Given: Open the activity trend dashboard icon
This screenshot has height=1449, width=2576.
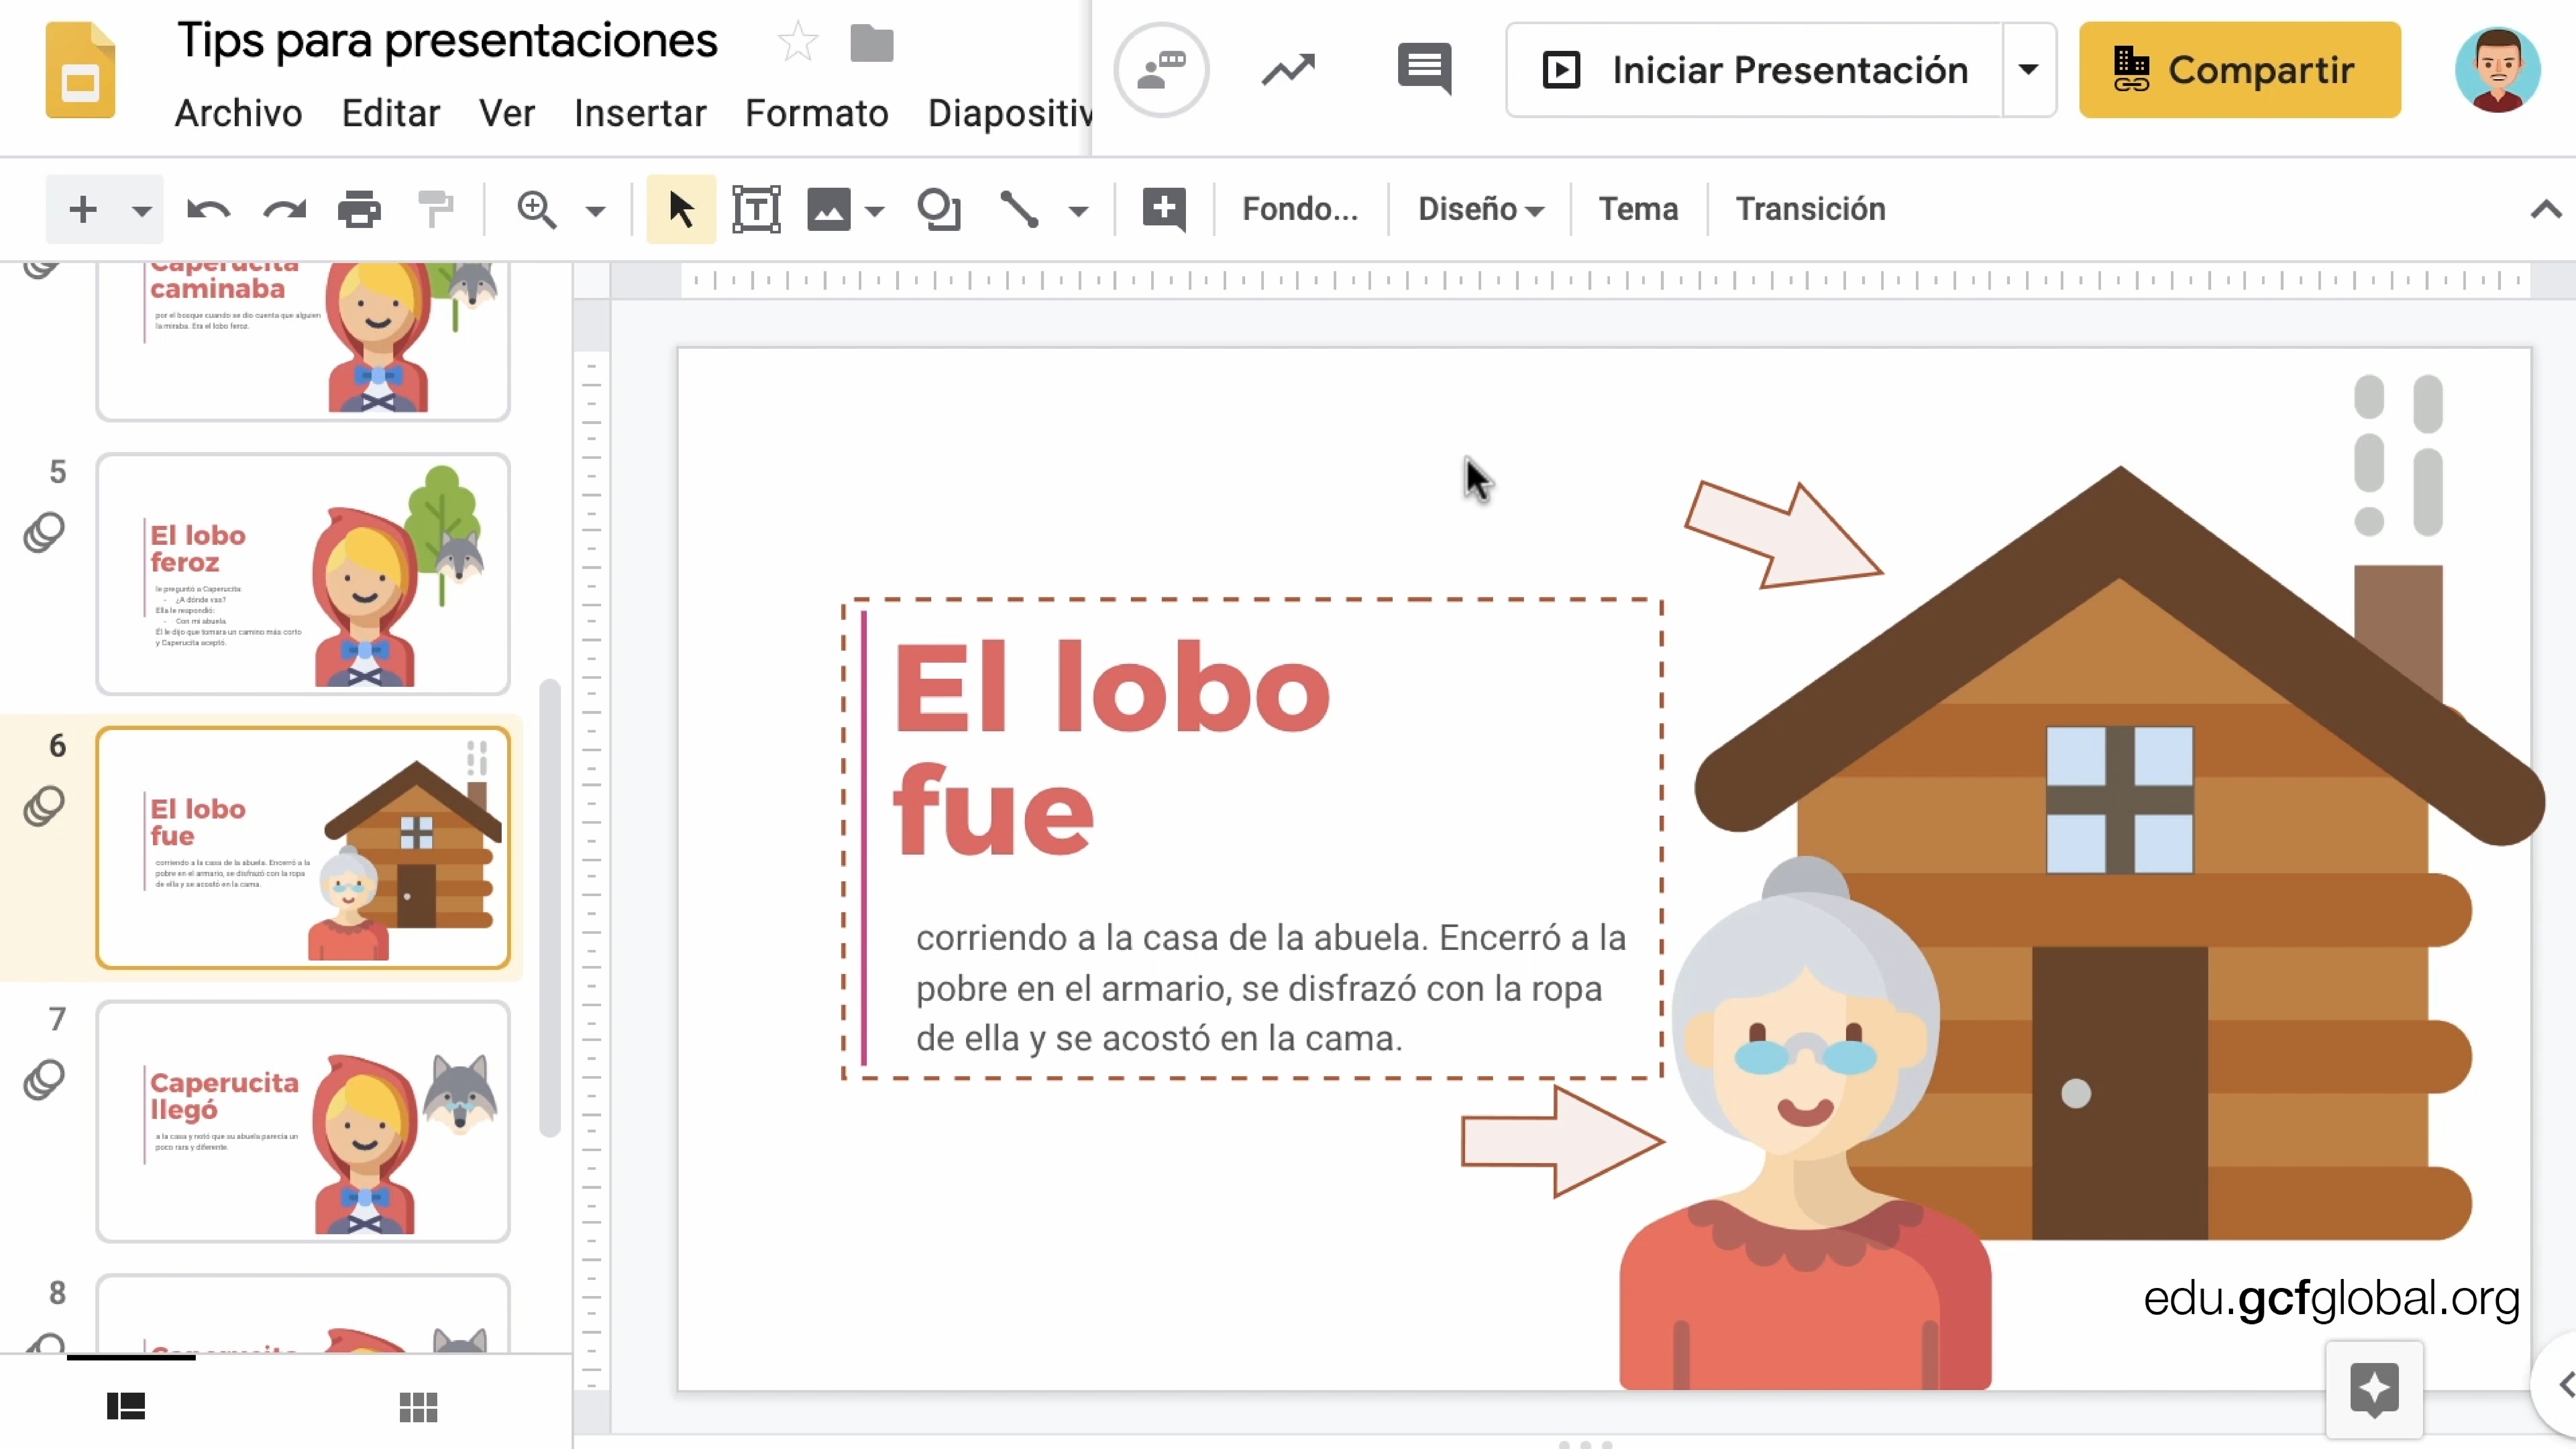Looking at the screenshot, I should (x=1288, y=70).
